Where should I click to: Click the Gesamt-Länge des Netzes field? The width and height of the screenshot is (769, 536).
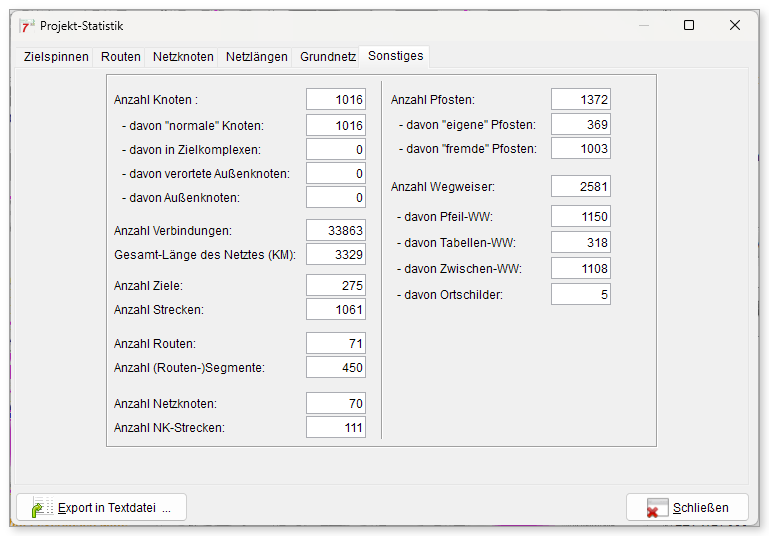tap(336, 255)
